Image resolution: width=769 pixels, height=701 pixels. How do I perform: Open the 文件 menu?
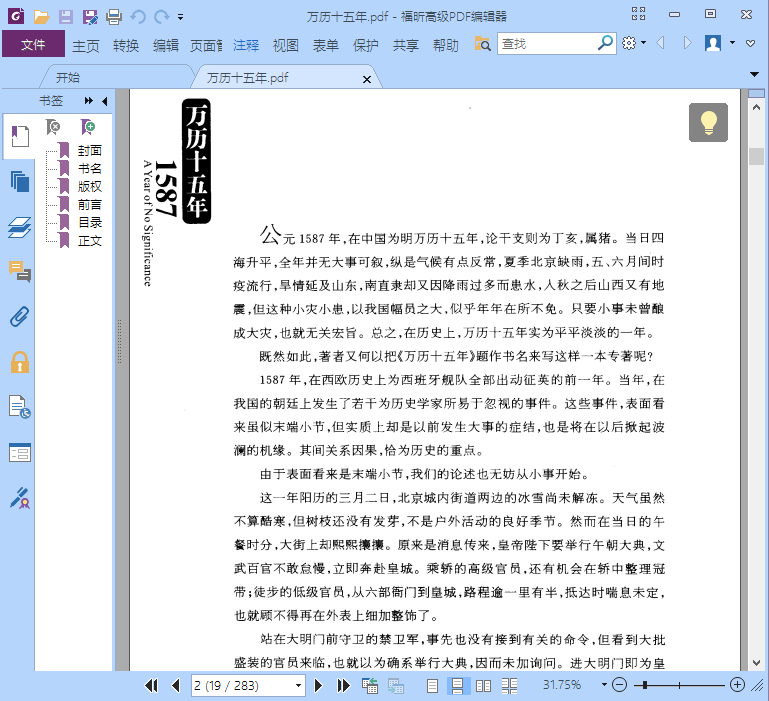[x=33, y=44]
